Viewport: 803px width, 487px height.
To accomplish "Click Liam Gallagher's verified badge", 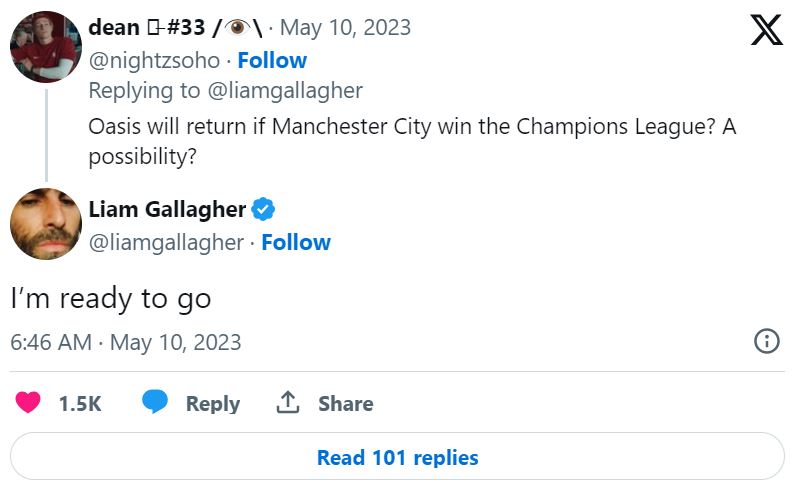I will [x=264, y=210].
